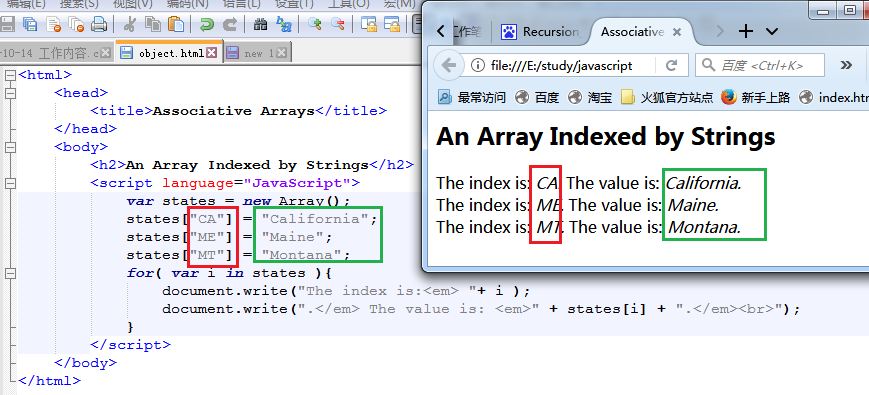The image size is (869, 395).
Task: Click the </head> closing tag line
Action: click(86, 129)
